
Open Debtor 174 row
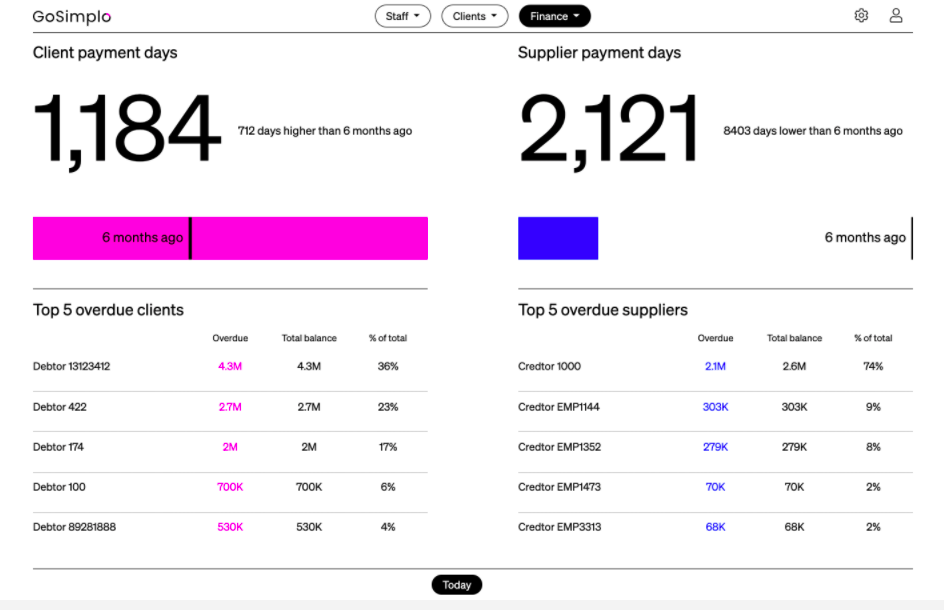[230, 447]
